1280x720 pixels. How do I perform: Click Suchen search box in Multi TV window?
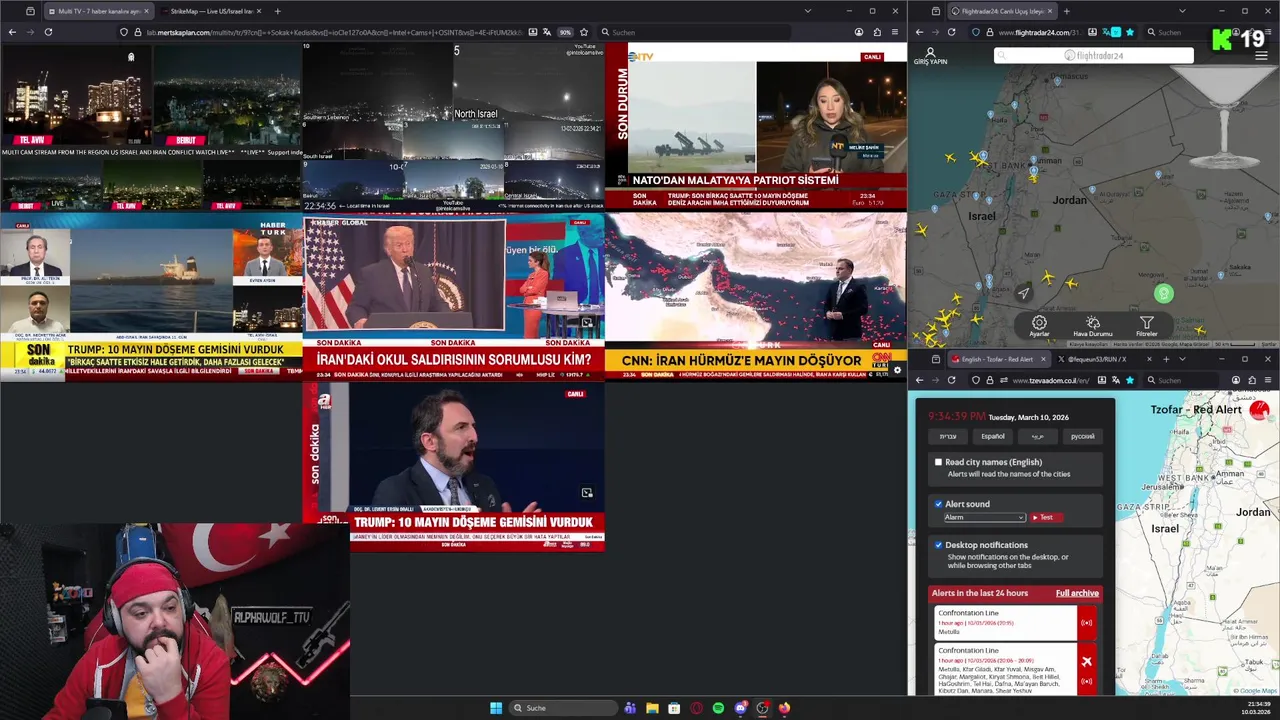coord(695,32)
